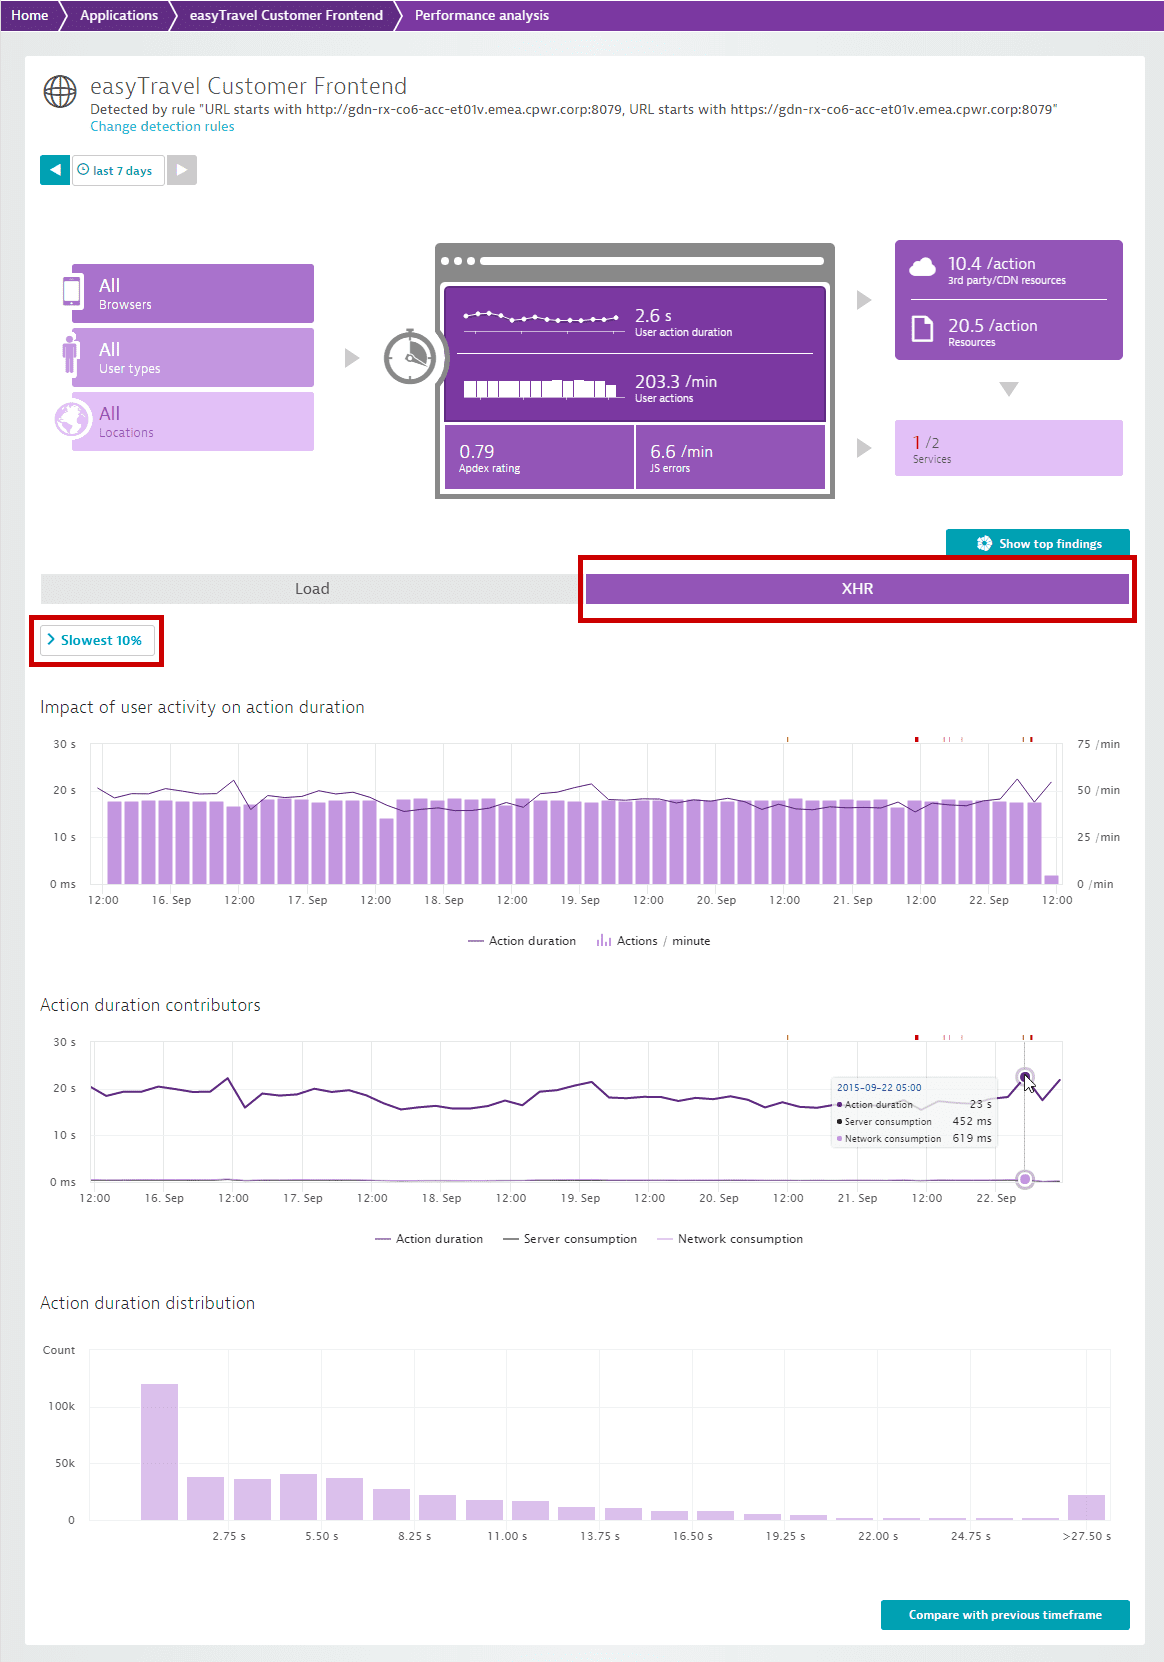Click the gear icon on Show top findings
The height and width of the screenshot is (1662, 1164).
click(x=984, y=543)
